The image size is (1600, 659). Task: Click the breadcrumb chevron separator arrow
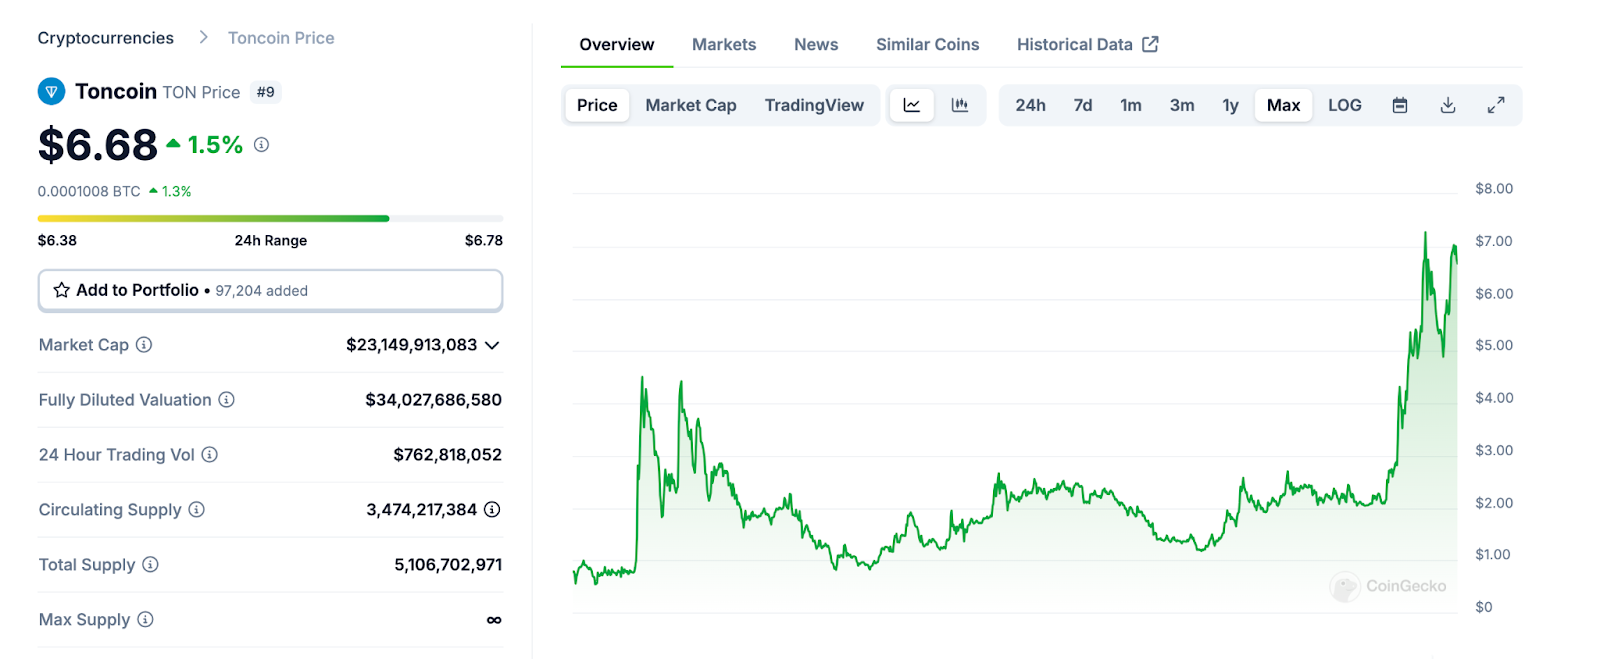click(203, 37)
